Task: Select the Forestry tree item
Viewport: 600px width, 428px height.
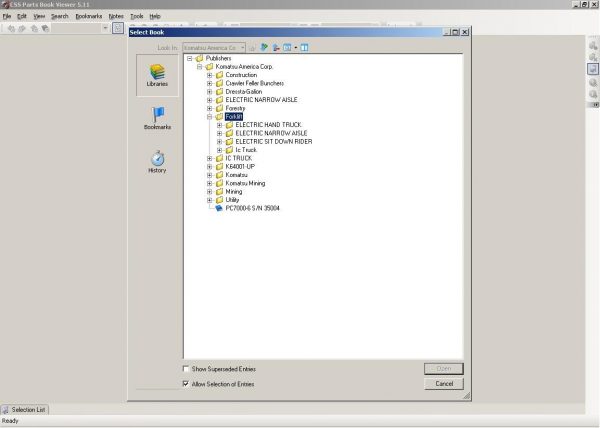Action: tap(235, 108)
